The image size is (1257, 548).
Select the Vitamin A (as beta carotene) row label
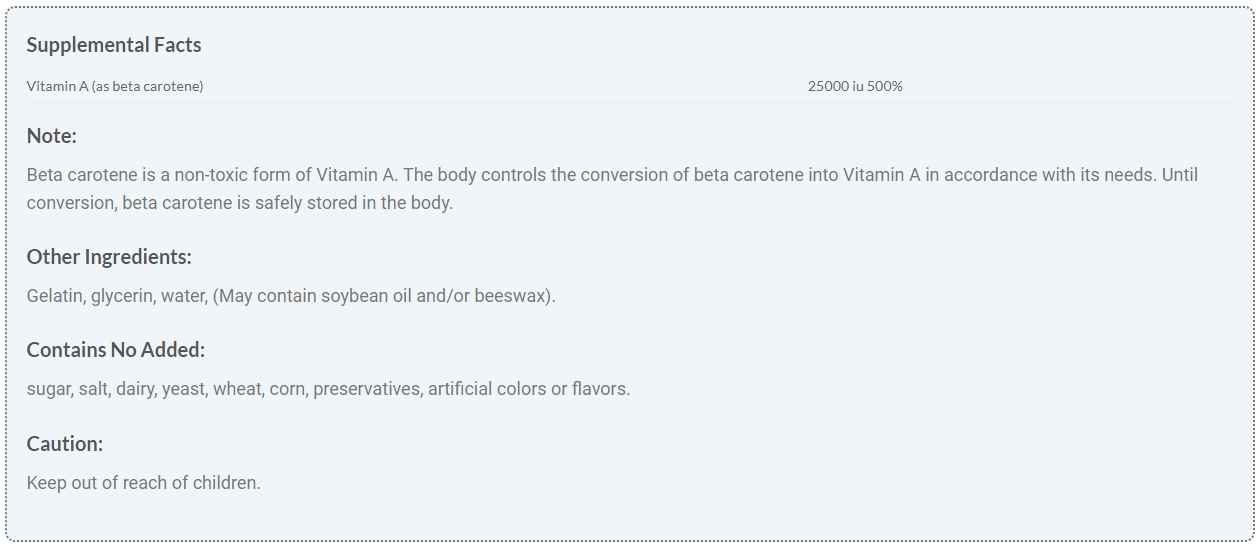(x=115, y=87)
